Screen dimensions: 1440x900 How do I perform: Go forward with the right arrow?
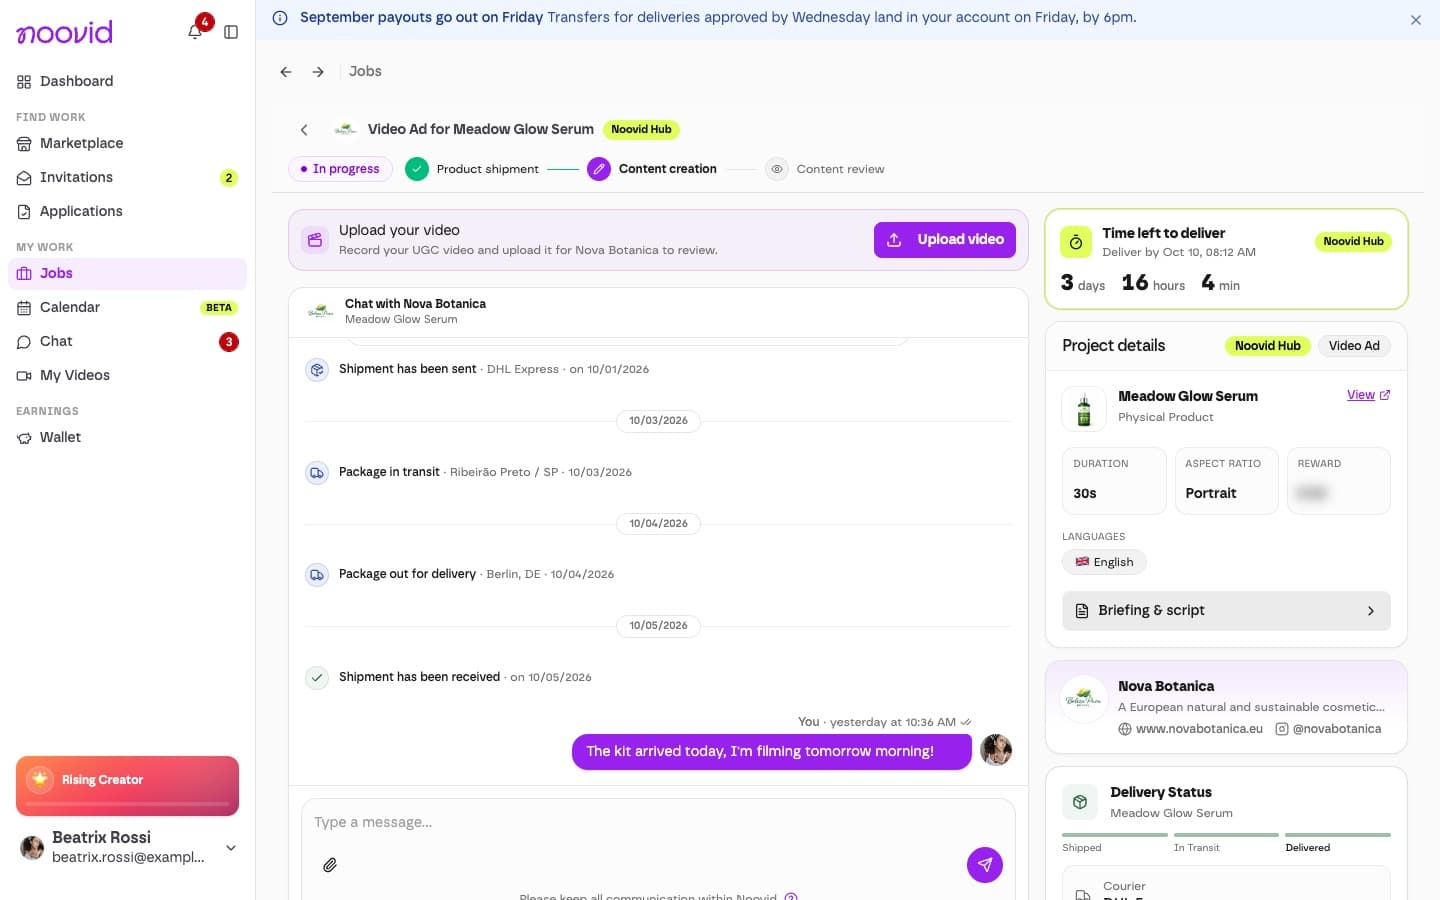point(318,72)
